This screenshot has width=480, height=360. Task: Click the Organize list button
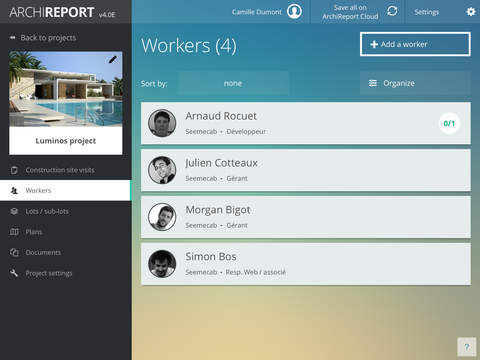click(415, 83)
